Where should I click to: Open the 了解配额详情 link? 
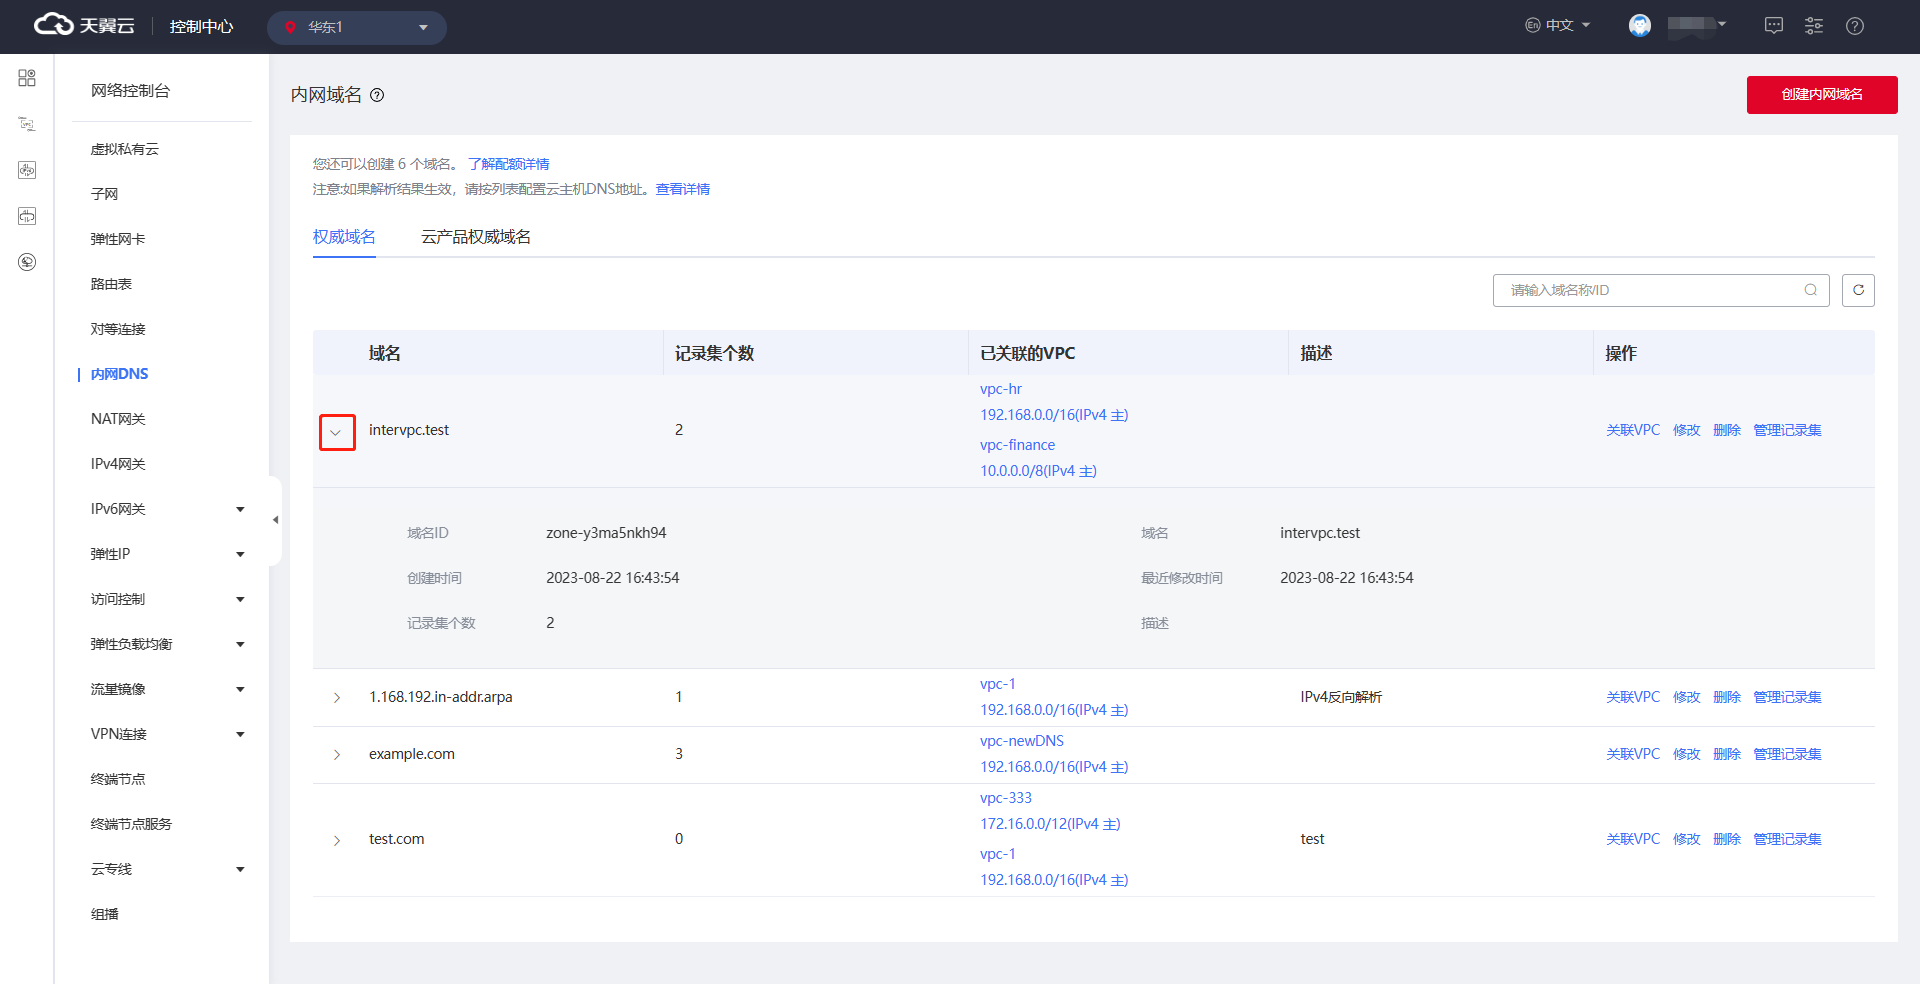pos(508,164)
